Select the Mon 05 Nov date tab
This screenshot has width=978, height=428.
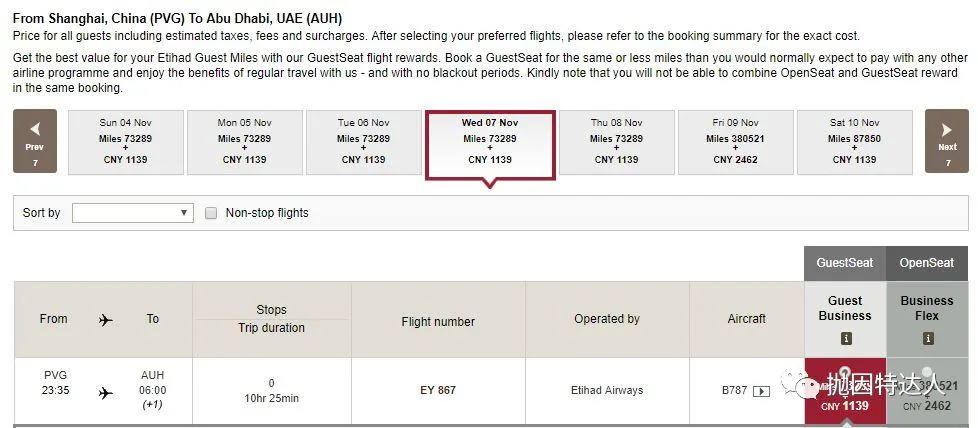tap(244, 142)
